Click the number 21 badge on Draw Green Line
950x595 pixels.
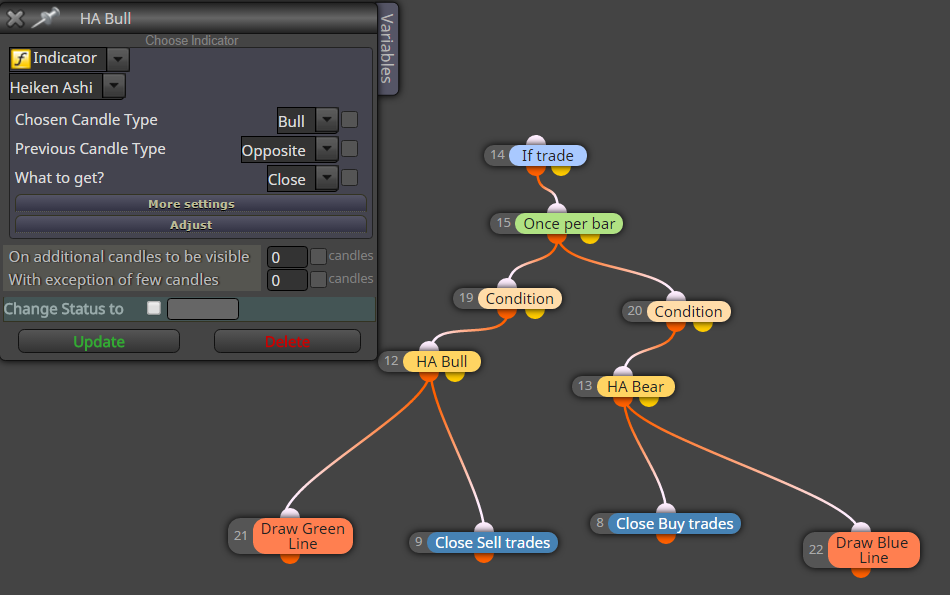click(241, 536)
